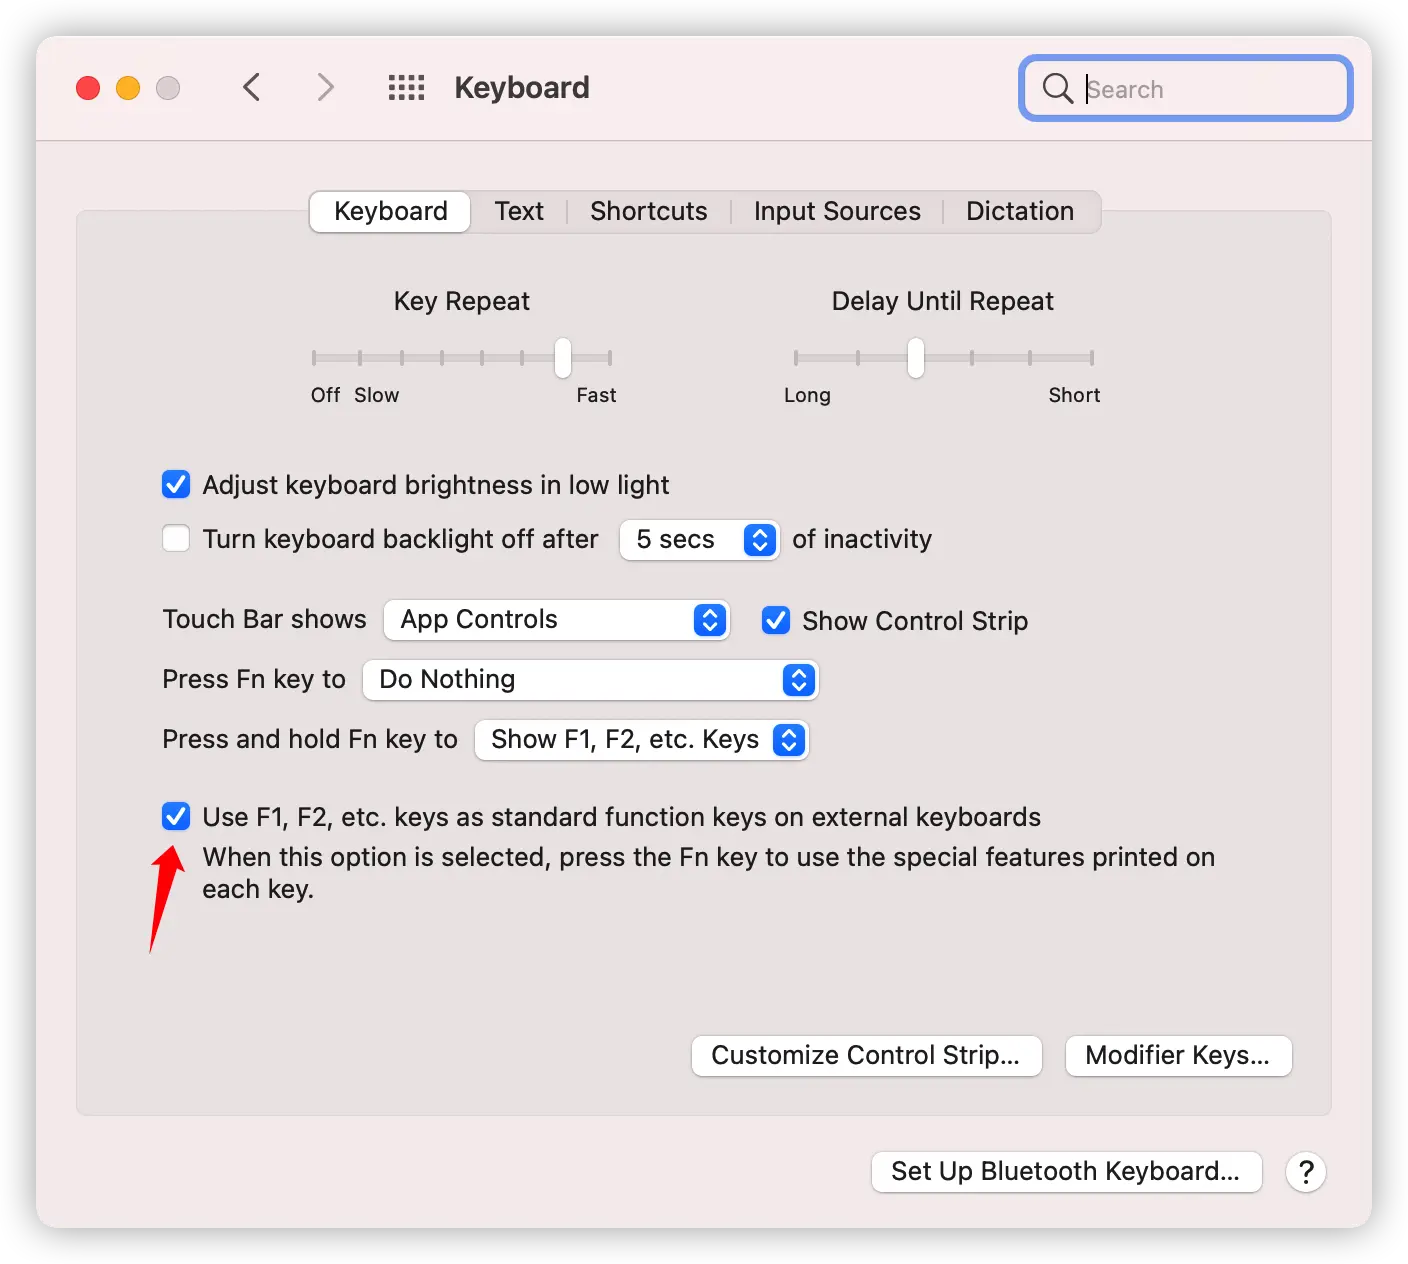Click the Key Repeat slider handle

563,358
